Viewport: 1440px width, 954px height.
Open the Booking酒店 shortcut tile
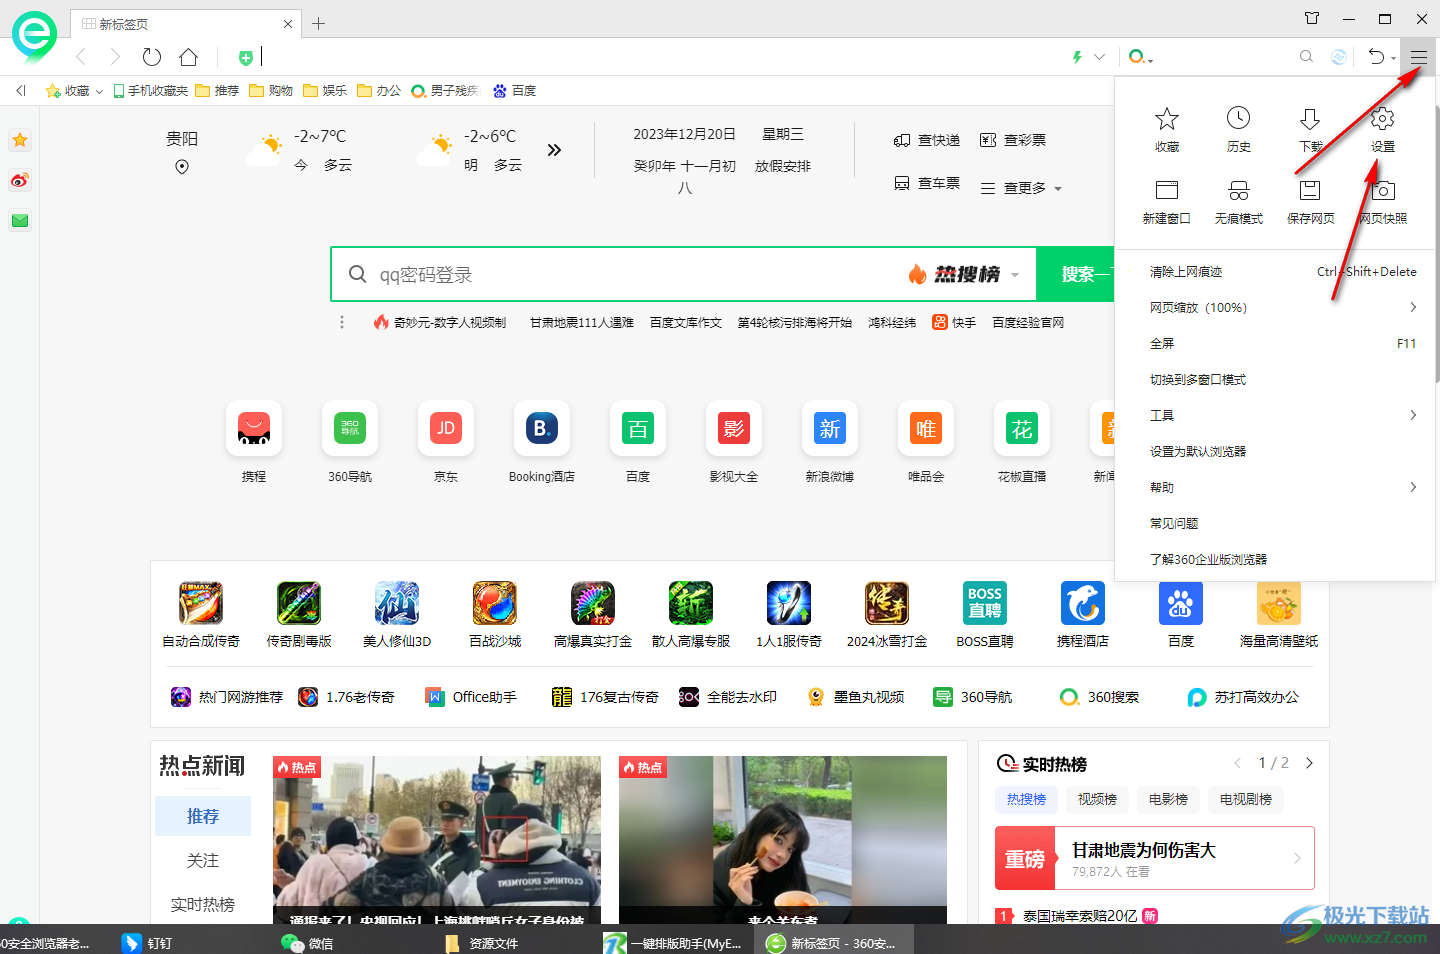[542, 429]
